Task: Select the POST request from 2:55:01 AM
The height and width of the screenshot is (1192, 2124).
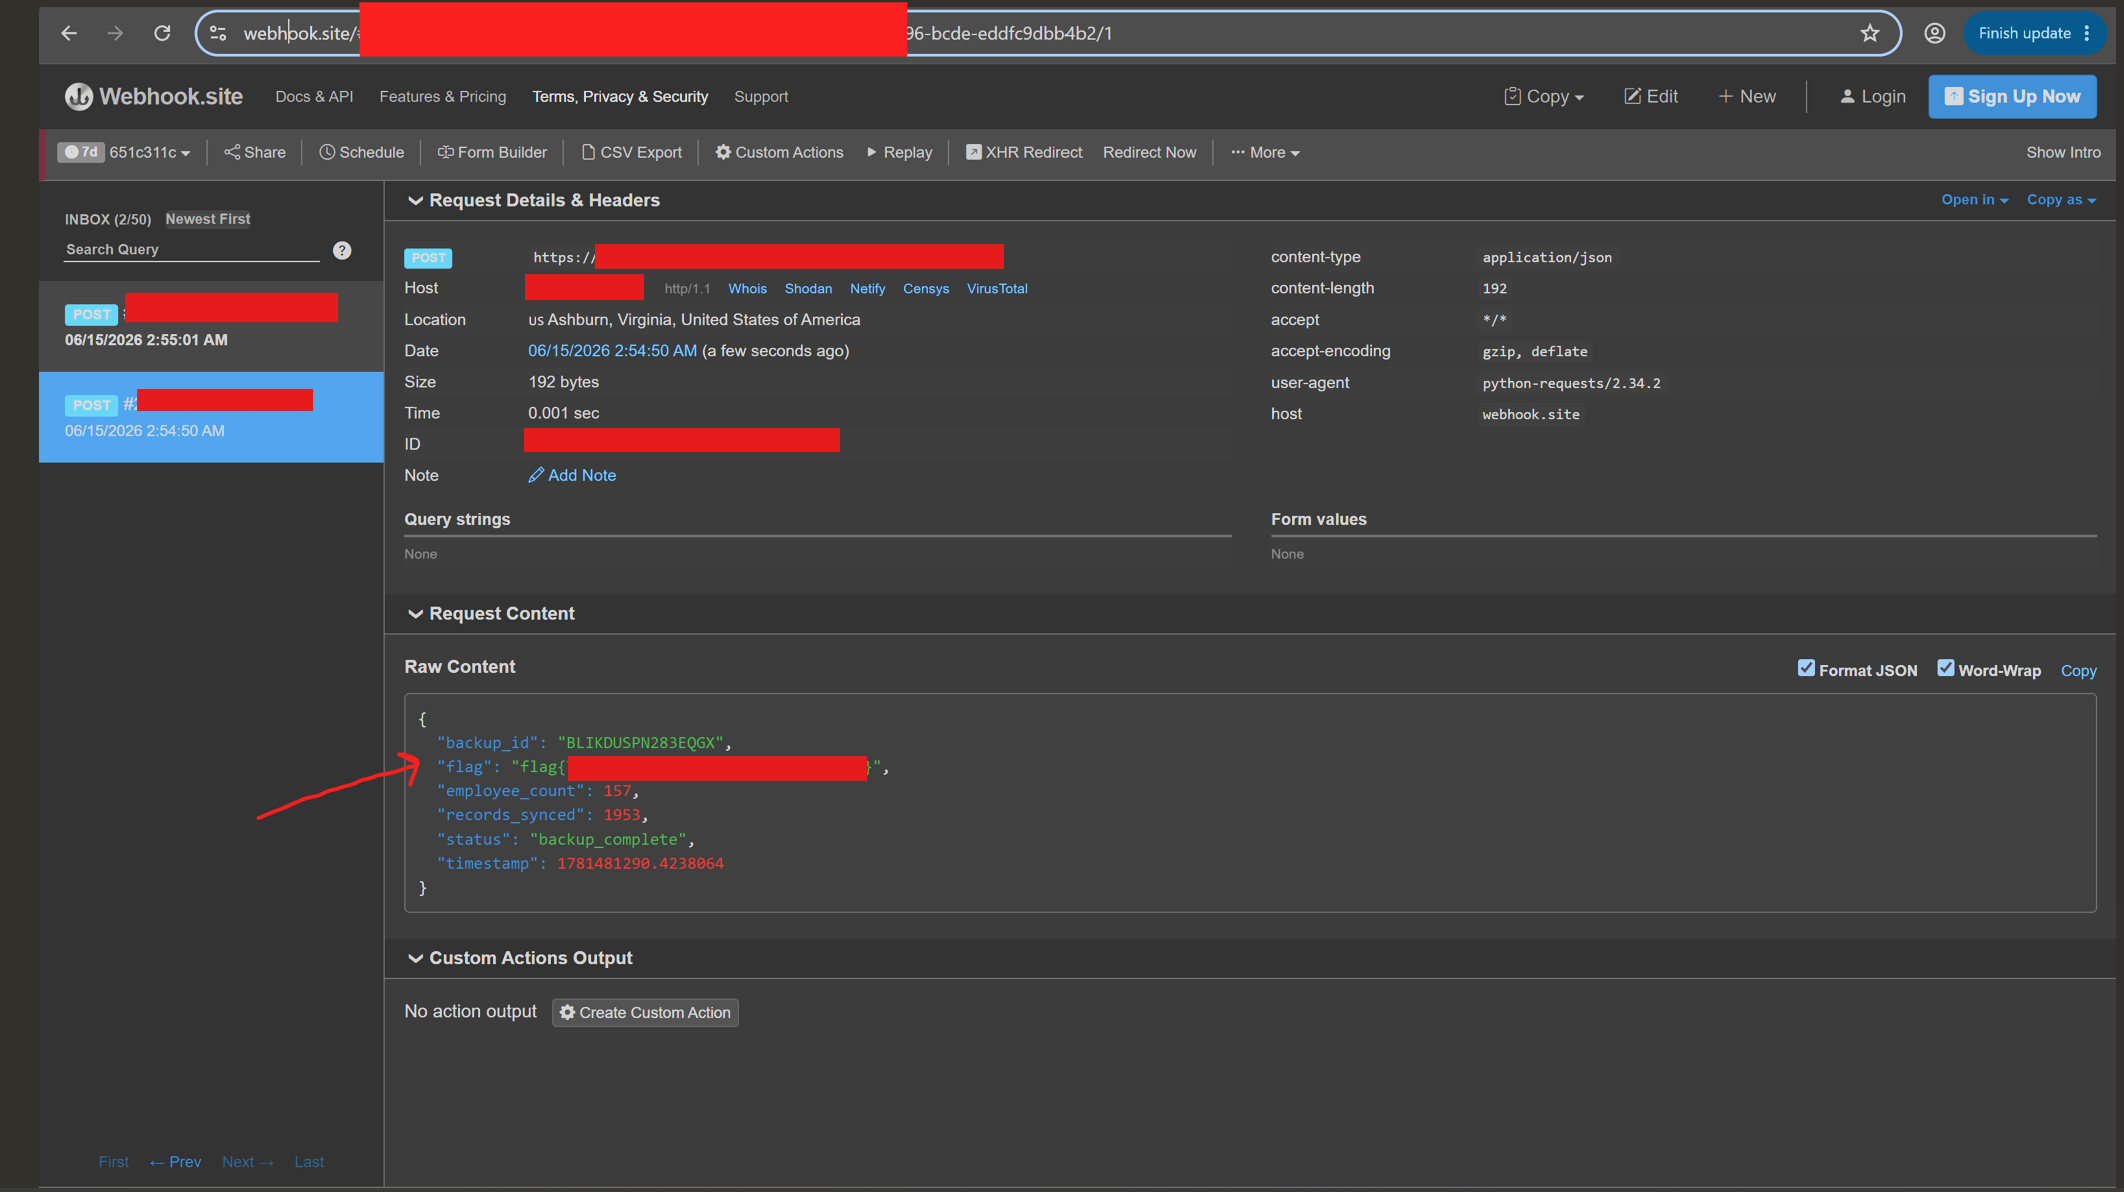Action: tap(211, 326)
